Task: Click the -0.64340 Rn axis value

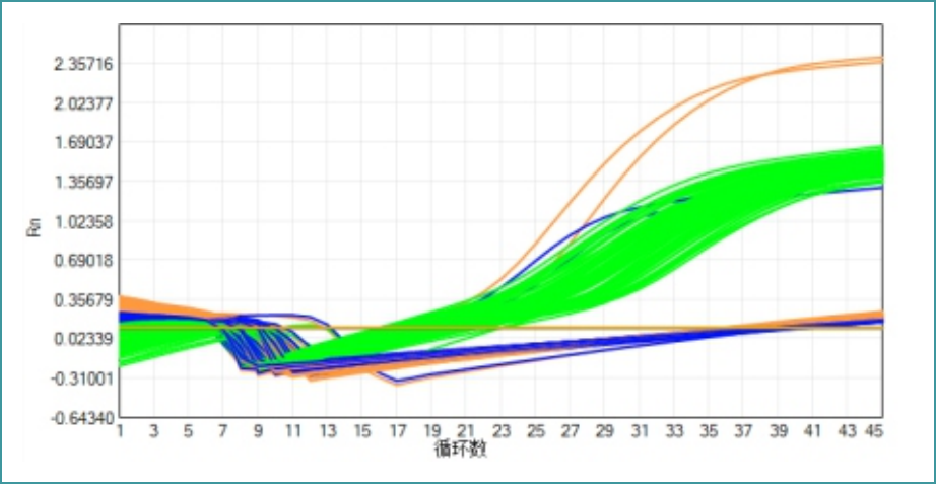Action: tap(81, 418)
